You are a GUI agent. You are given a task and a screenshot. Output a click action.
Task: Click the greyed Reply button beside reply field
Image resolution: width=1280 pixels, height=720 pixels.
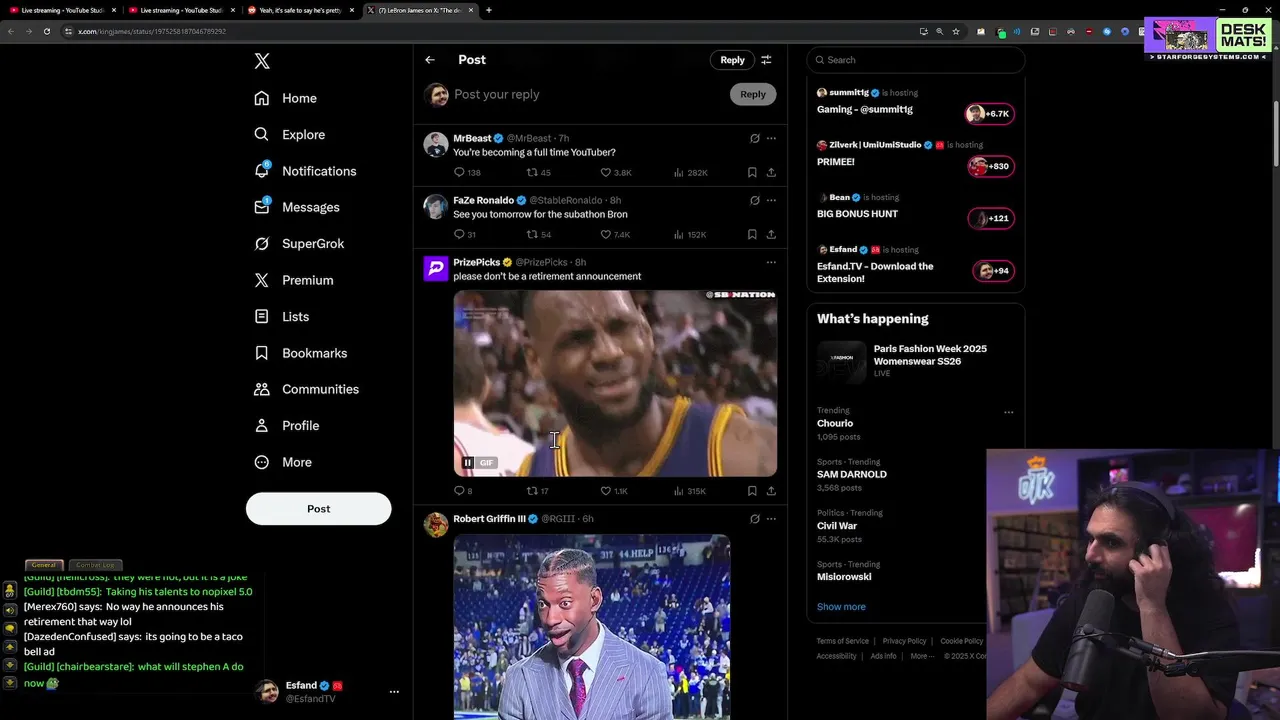coord(752,94)
